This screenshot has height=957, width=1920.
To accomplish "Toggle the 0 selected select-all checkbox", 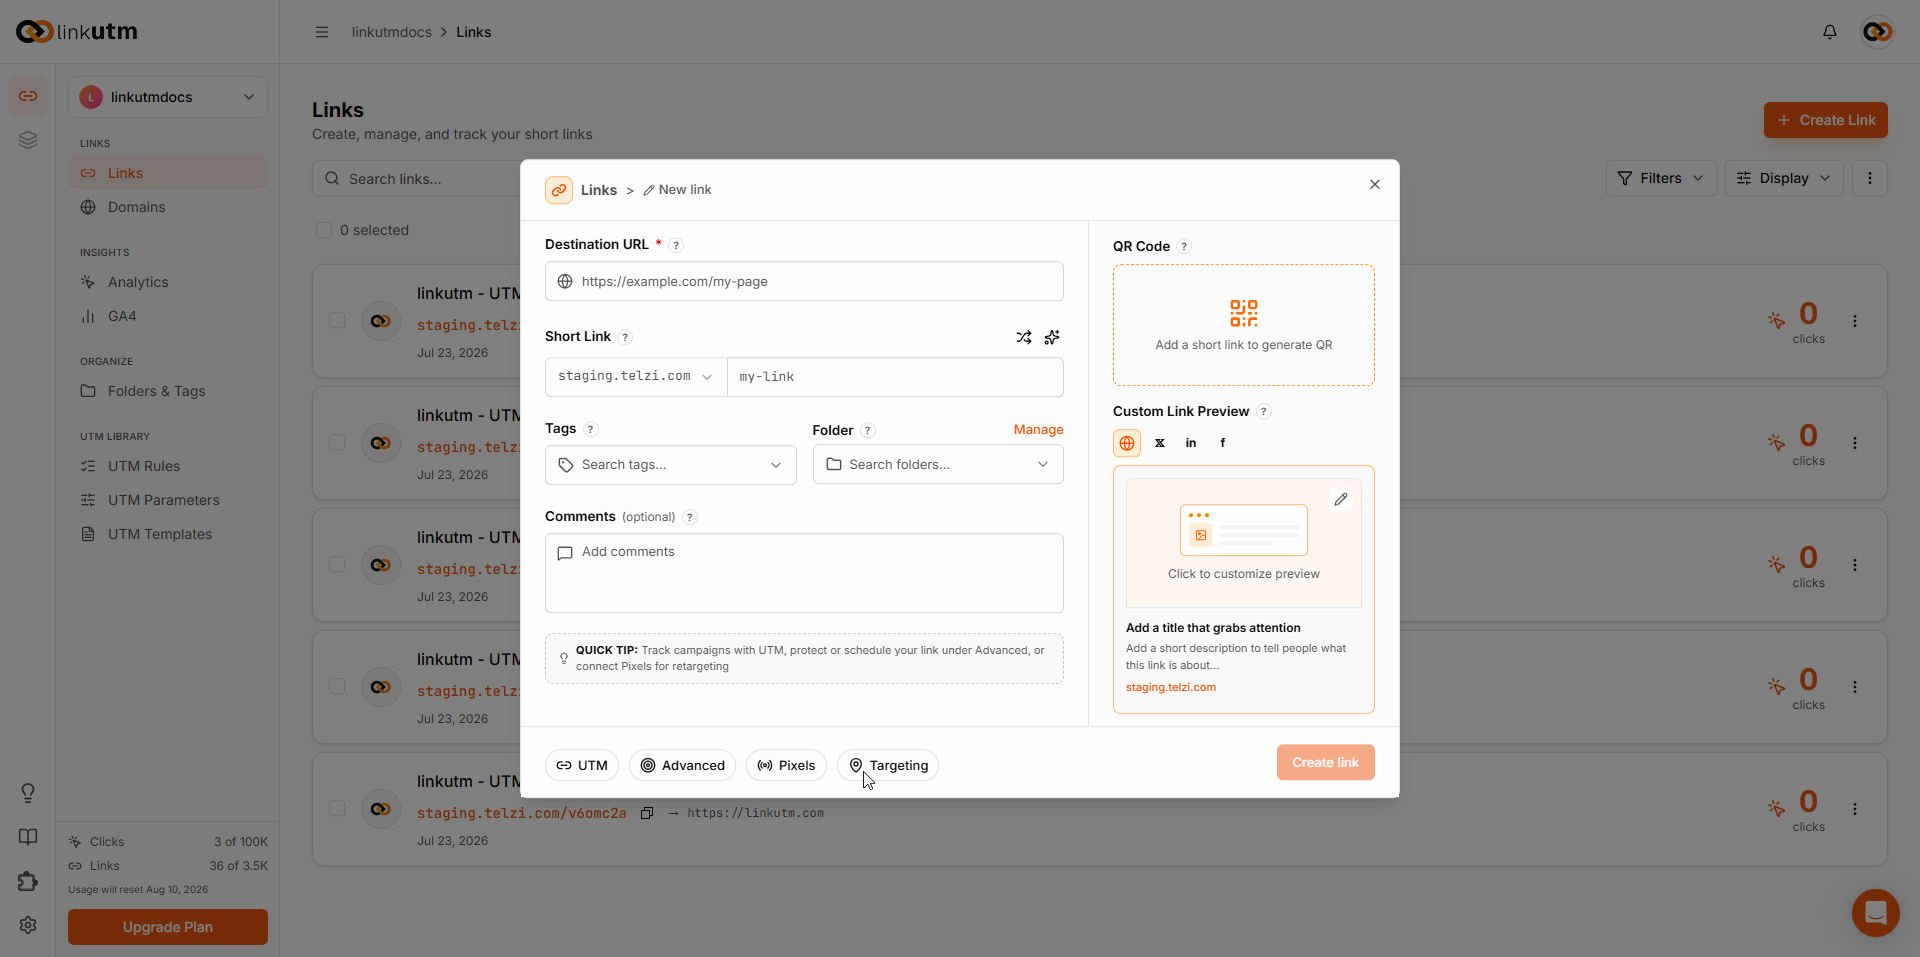I will (324, 230).
